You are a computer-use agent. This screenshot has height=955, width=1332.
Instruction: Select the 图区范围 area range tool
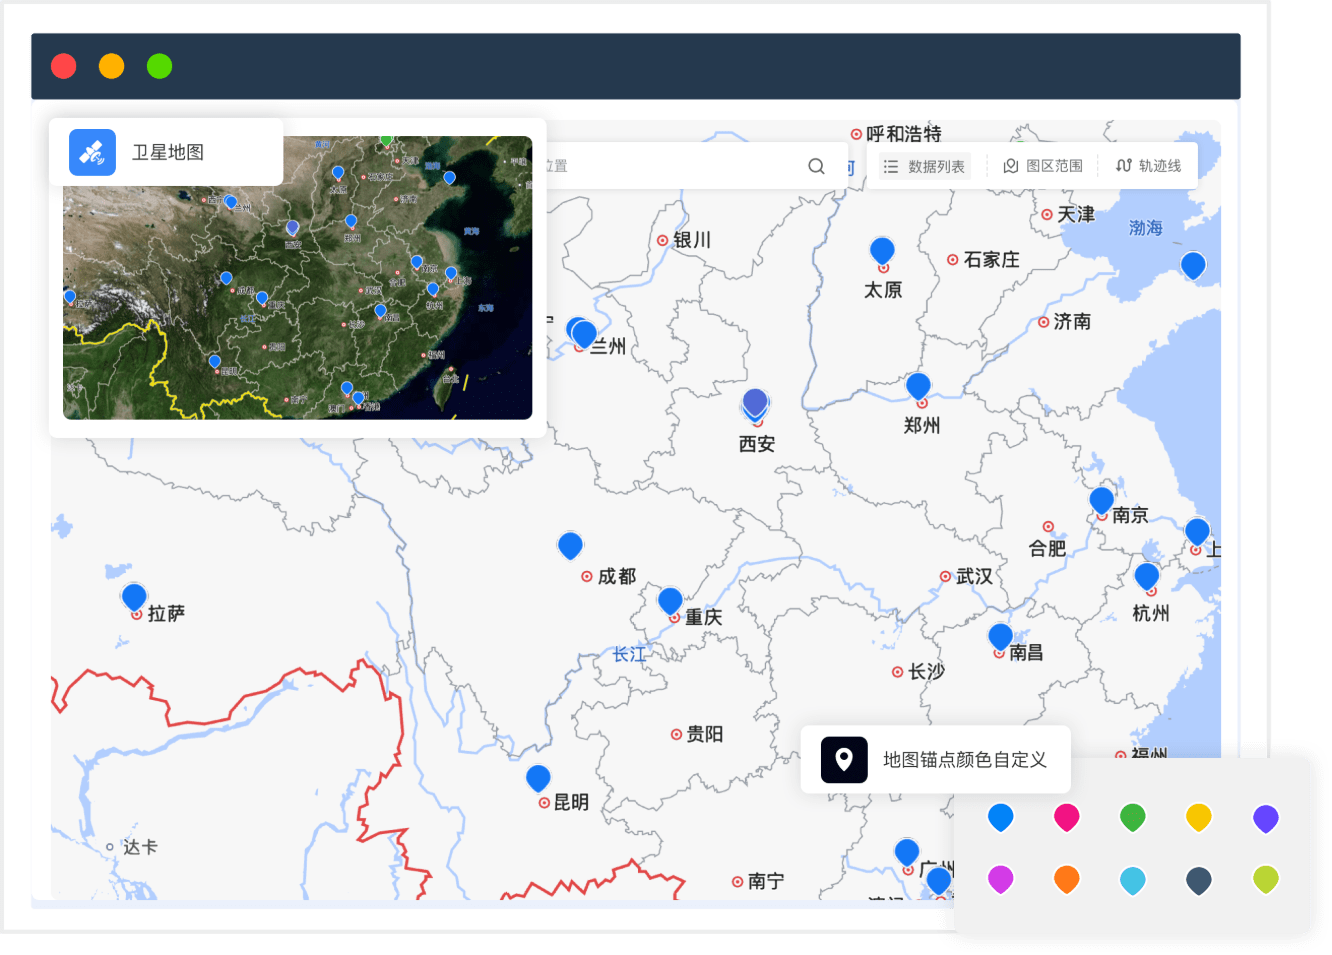point(1043,166)
